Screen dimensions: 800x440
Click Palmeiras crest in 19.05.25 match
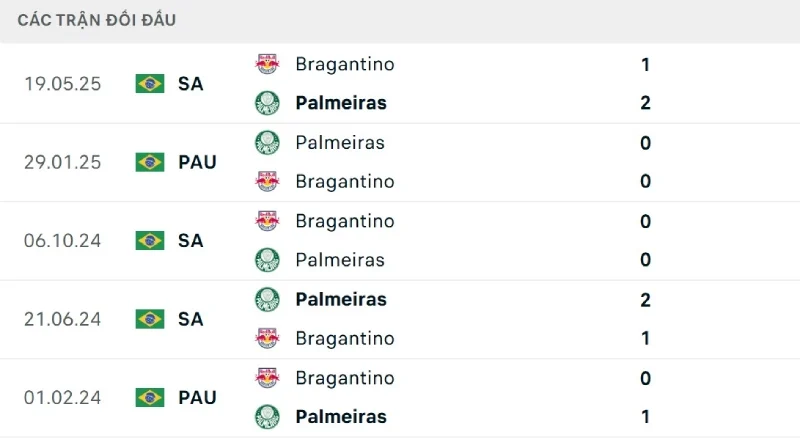pyautogui.click(x=267, y=103)
